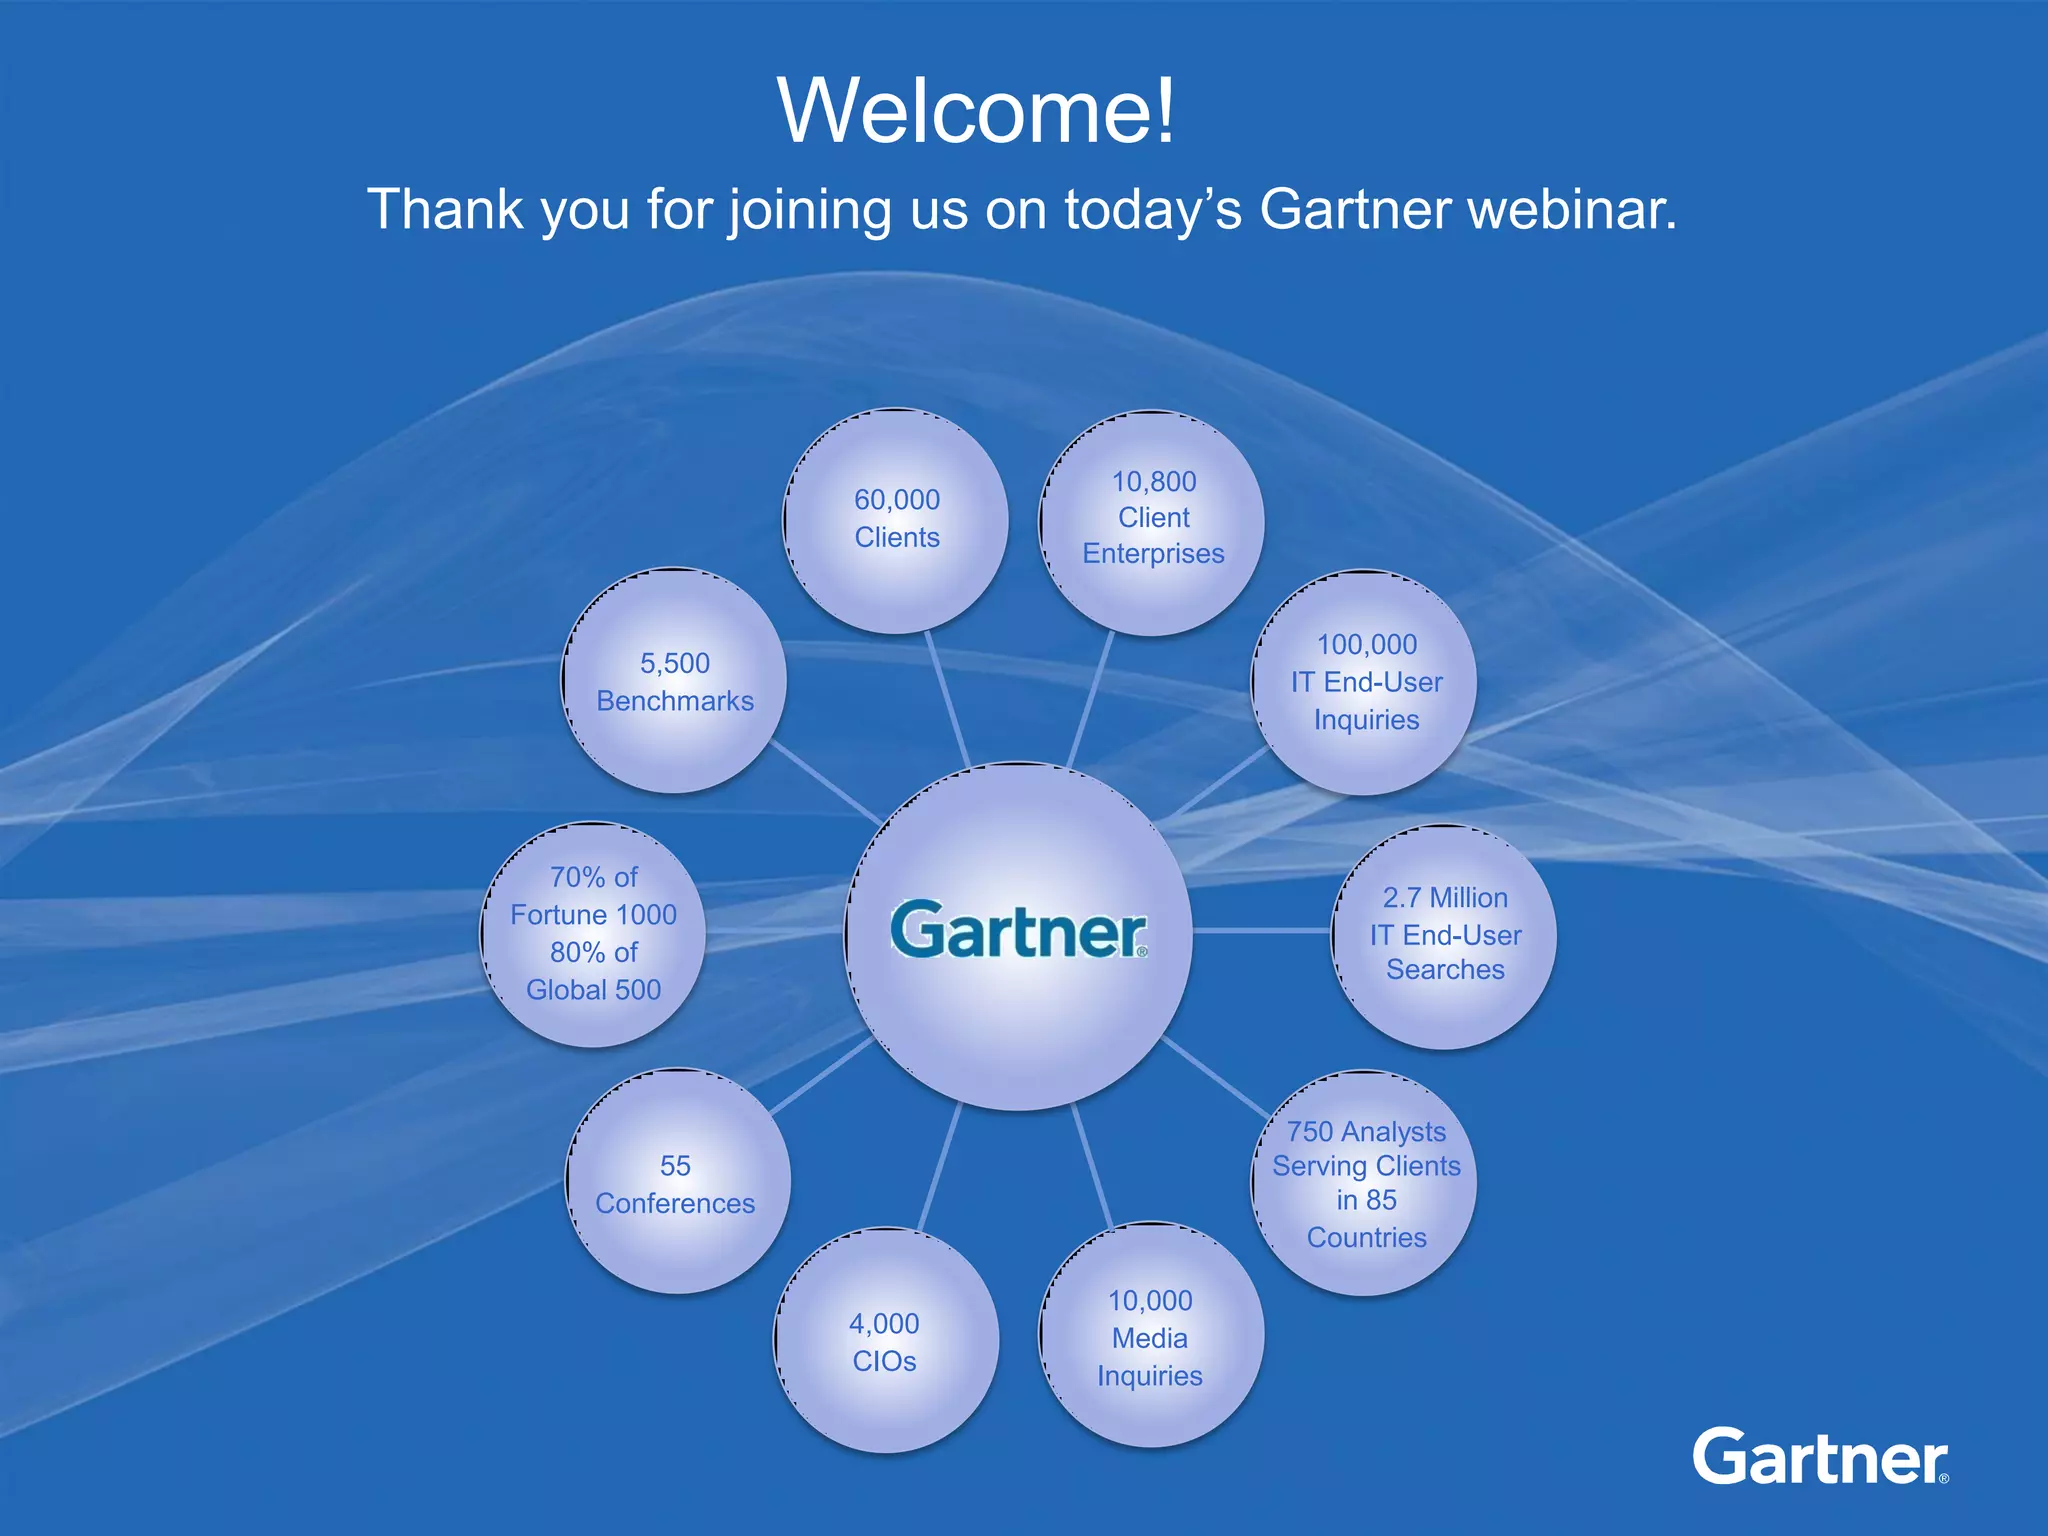Click the 60,000 Clients bubble
Viewport: 2048px width, 1536px height.
896,521
